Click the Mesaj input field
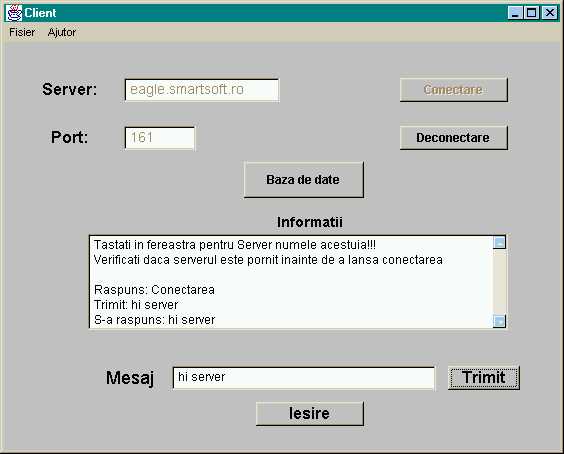This screenshot has width=564, height=454. tap(304, 378)
